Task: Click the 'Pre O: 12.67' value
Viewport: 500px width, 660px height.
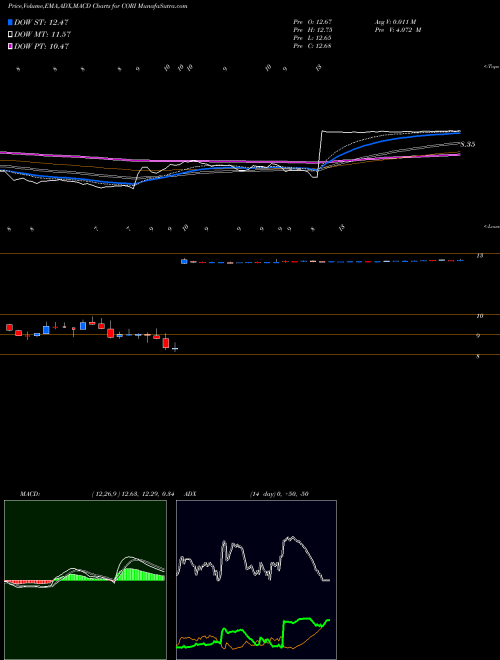Action: coord(313,21)
